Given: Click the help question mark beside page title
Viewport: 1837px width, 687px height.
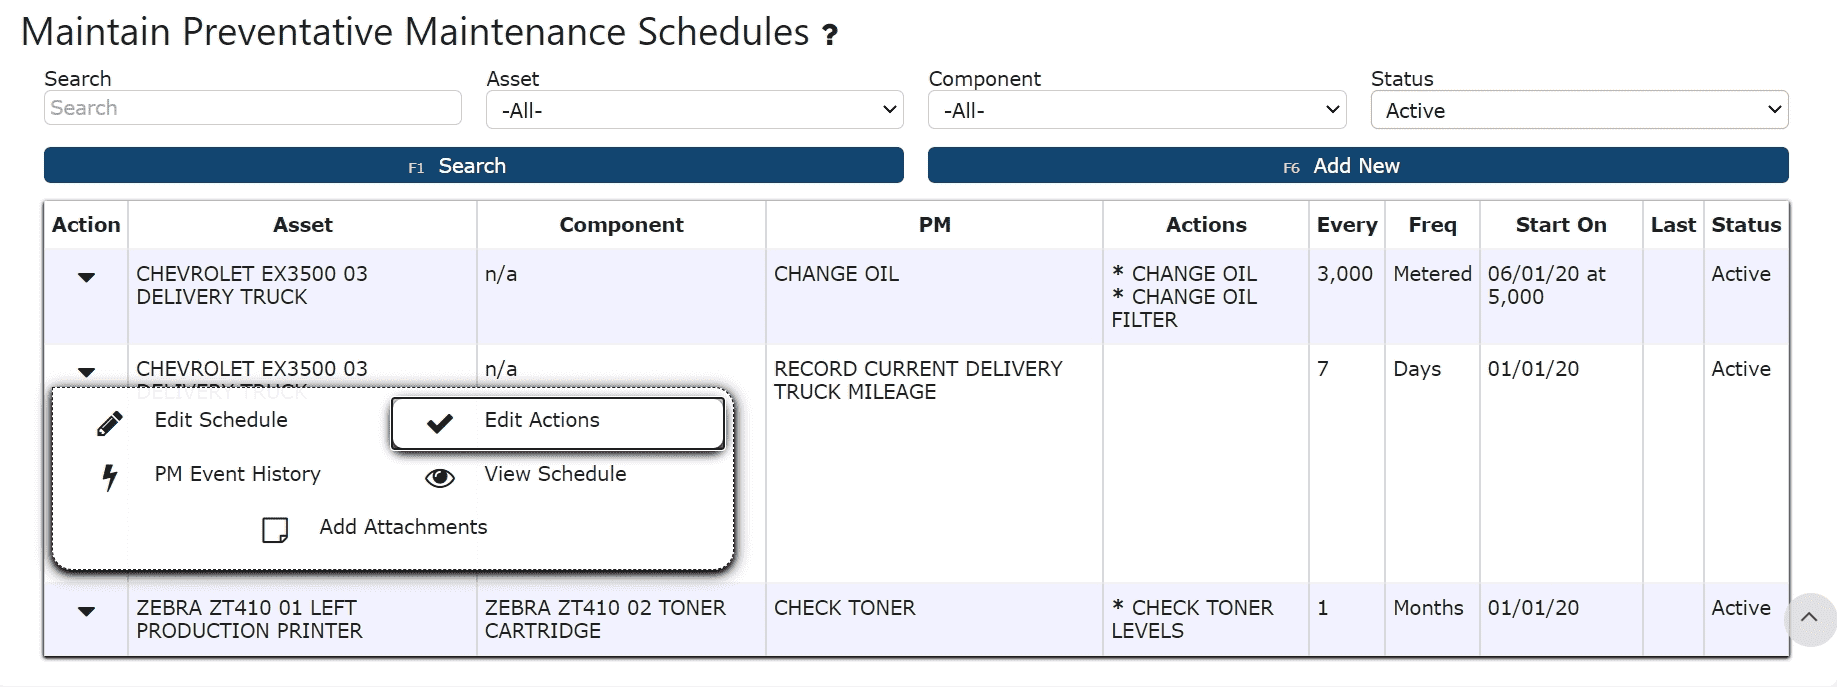Looking at the screenshot, I should coord(830,36).
